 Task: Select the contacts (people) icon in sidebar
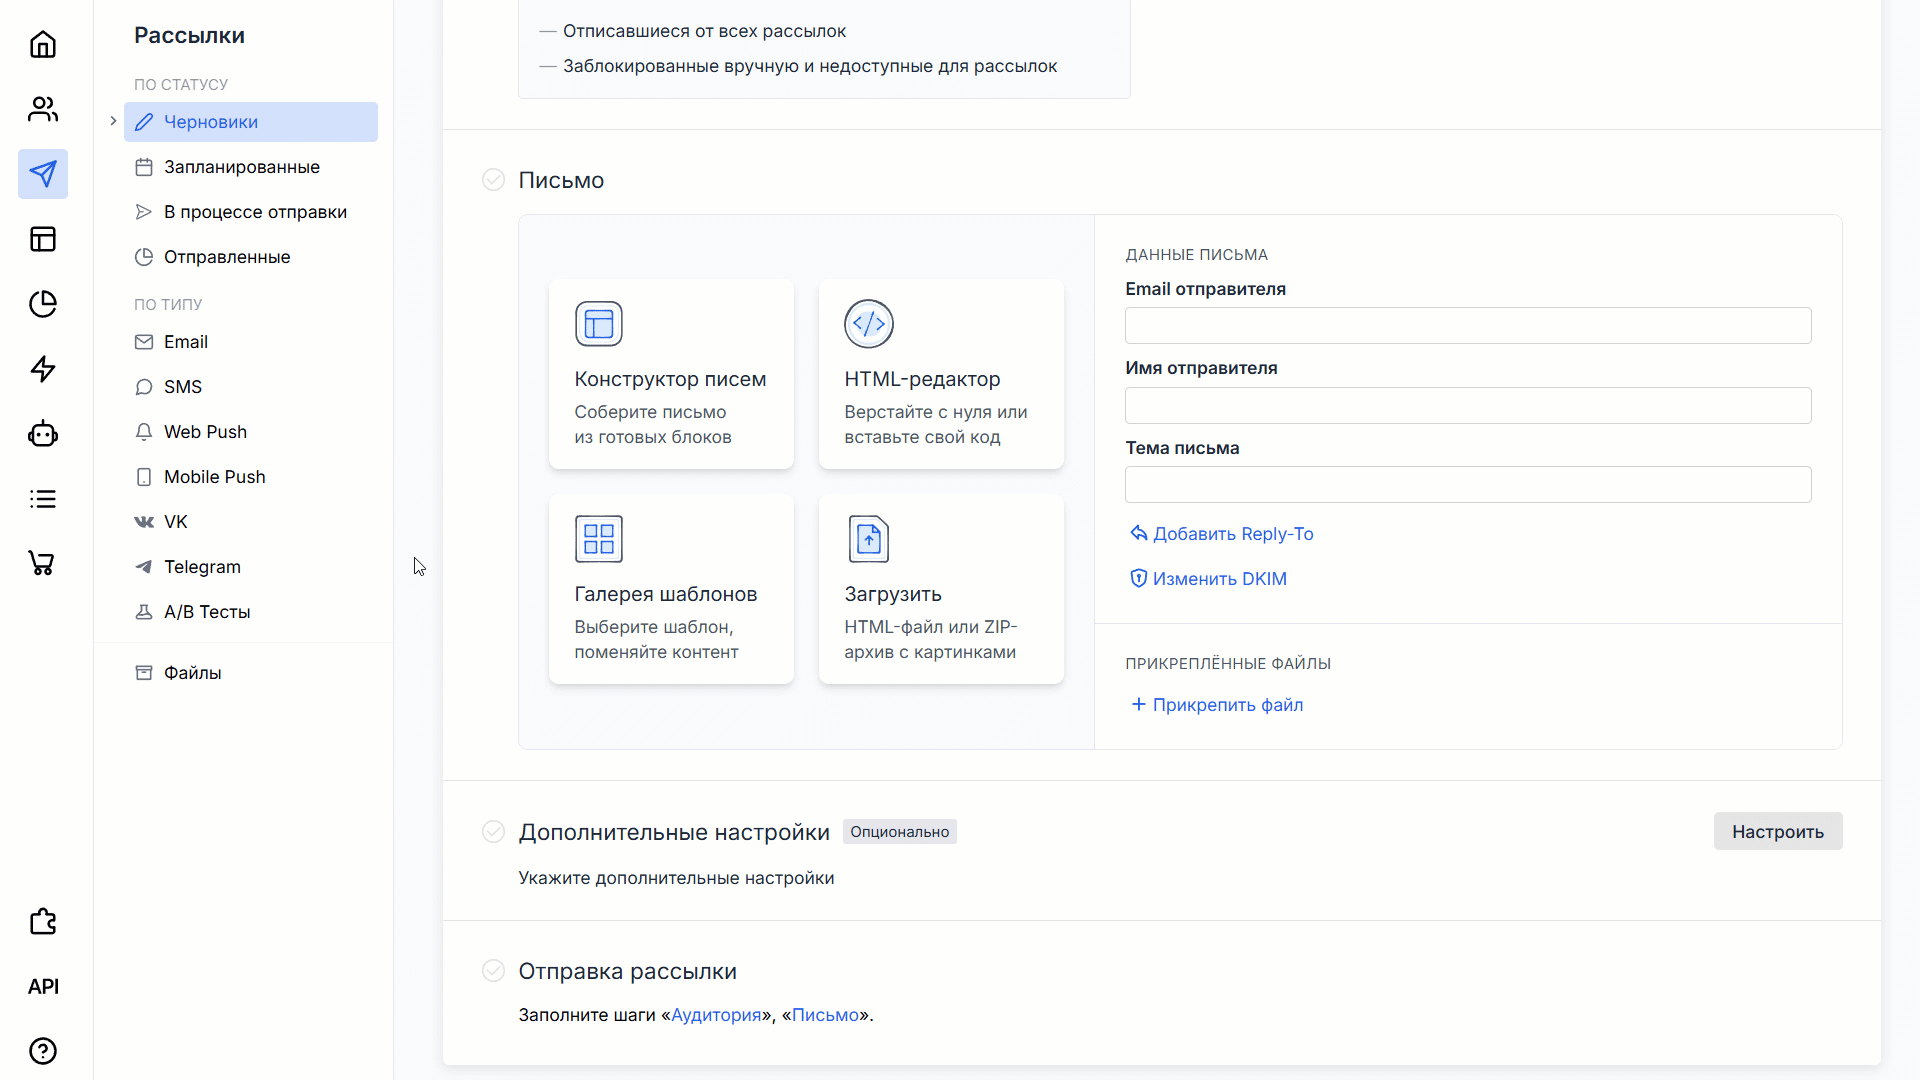tap(42, 109)
